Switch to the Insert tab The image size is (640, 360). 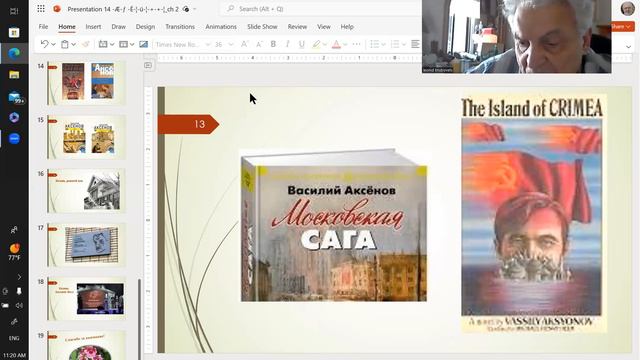(x=93, y=27)
